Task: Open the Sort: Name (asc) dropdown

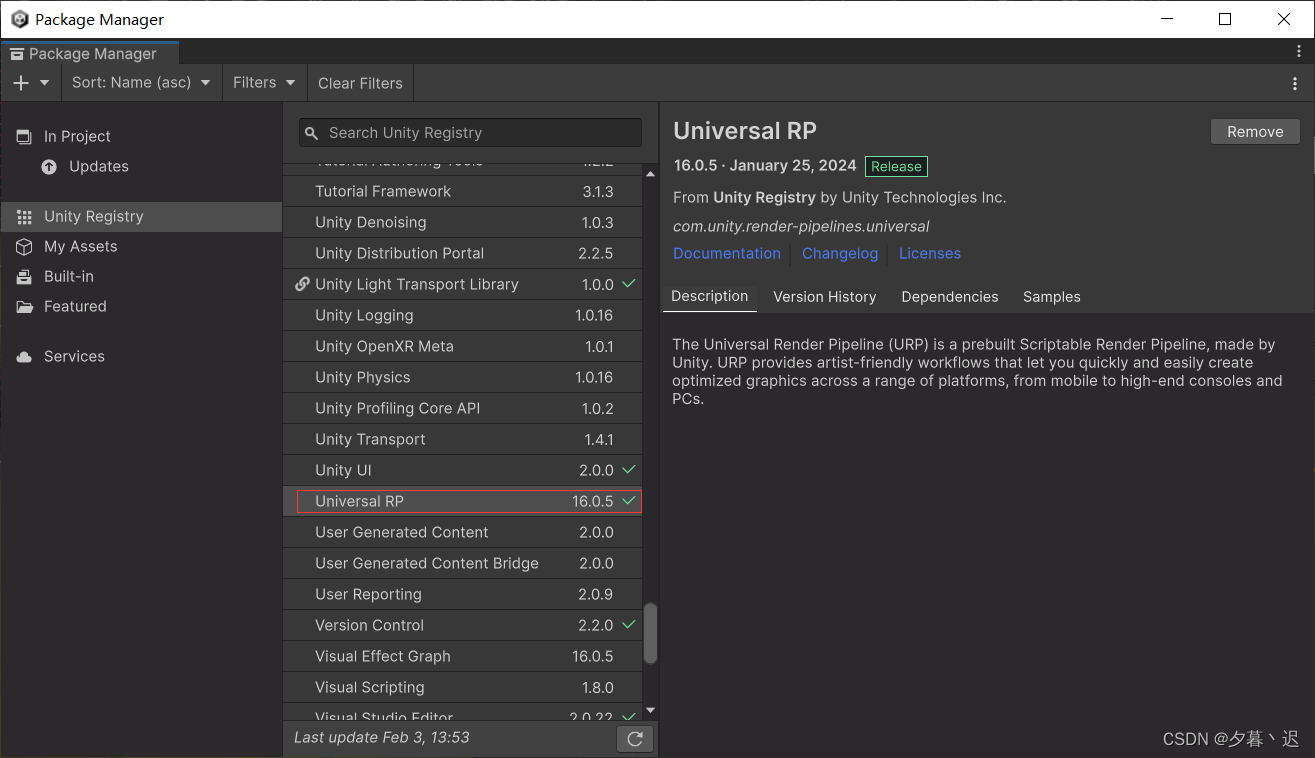Action: coord(141,83)
